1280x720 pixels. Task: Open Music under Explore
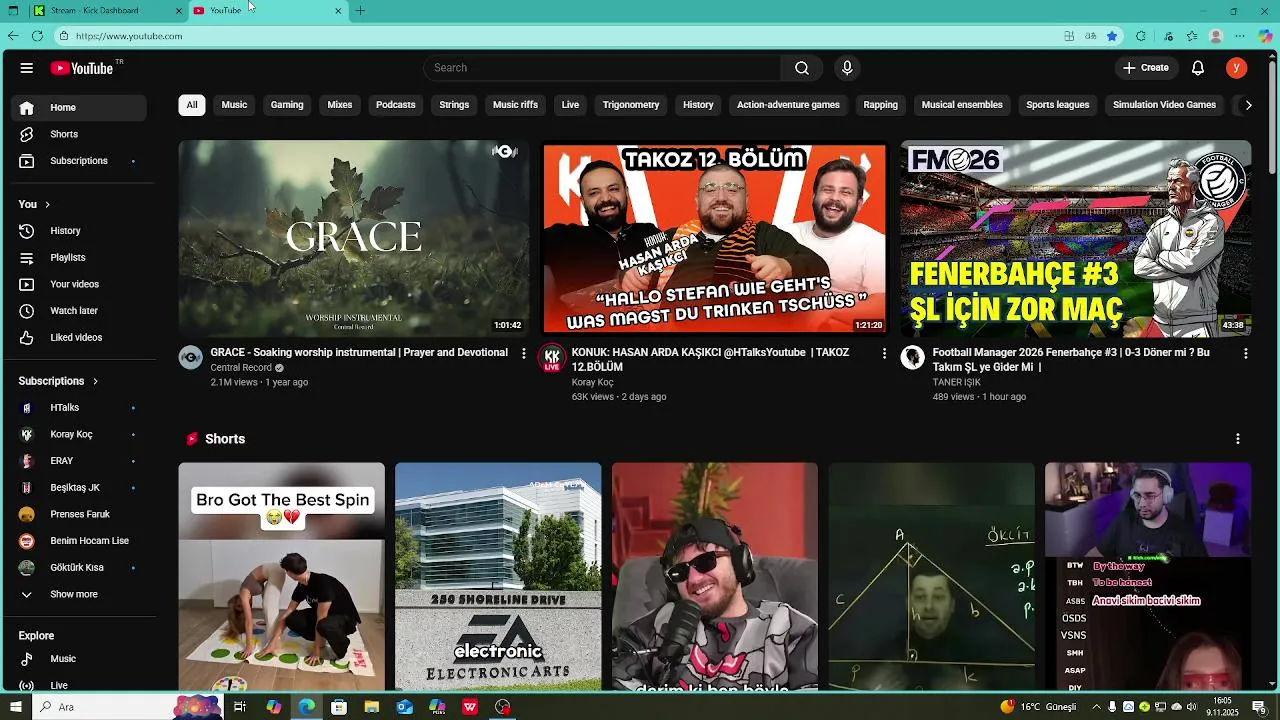[80, 659]
